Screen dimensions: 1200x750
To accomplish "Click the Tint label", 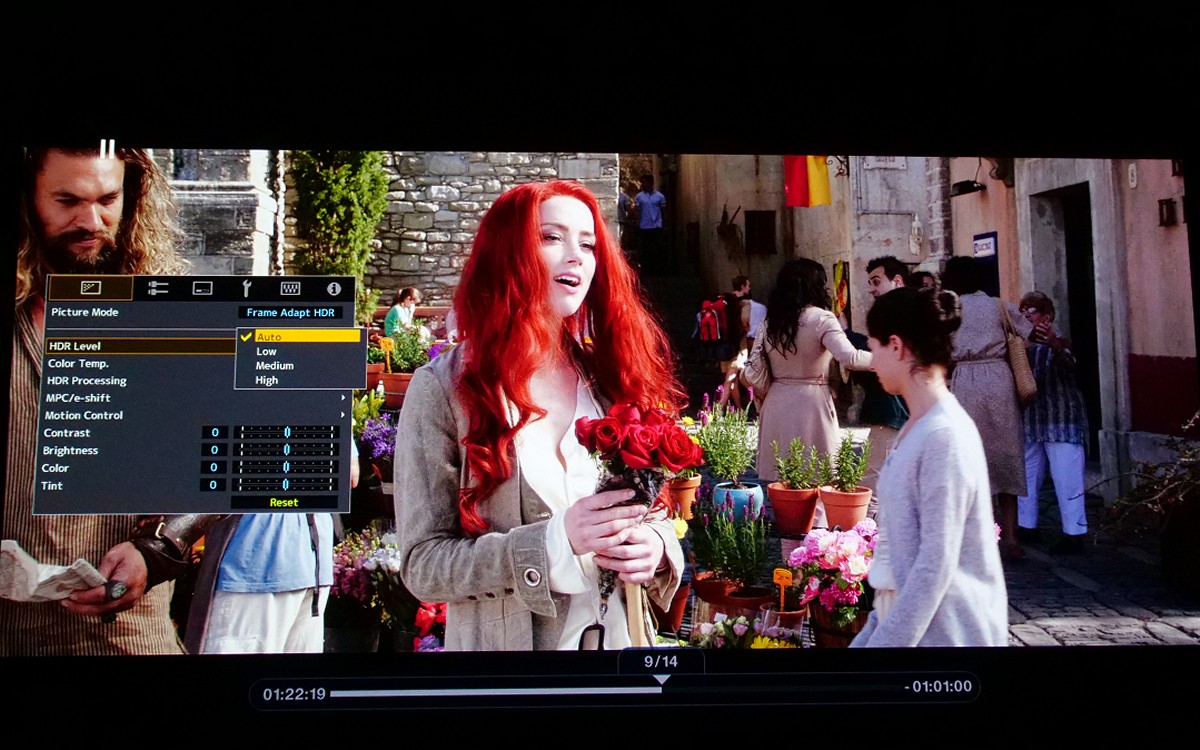I will pyautogui.click(x=52, y=485).
